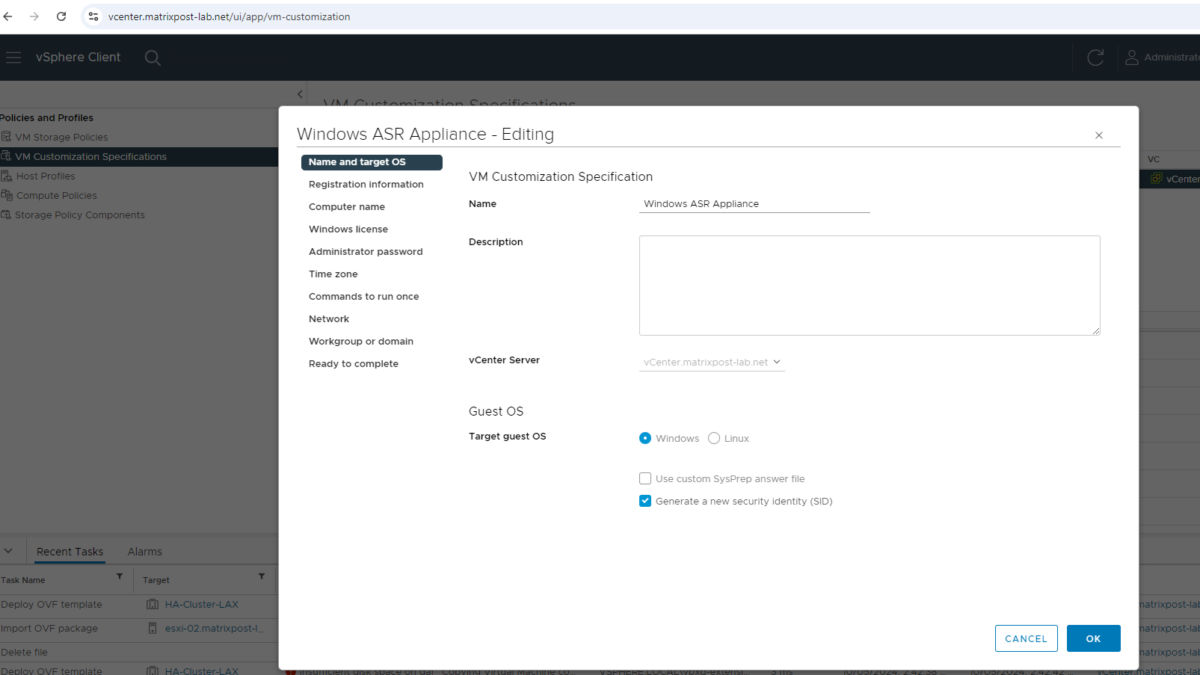Switch to the Alarms tab
The width and height of the screenshot is (1200, 675).
tap(144, 551)
